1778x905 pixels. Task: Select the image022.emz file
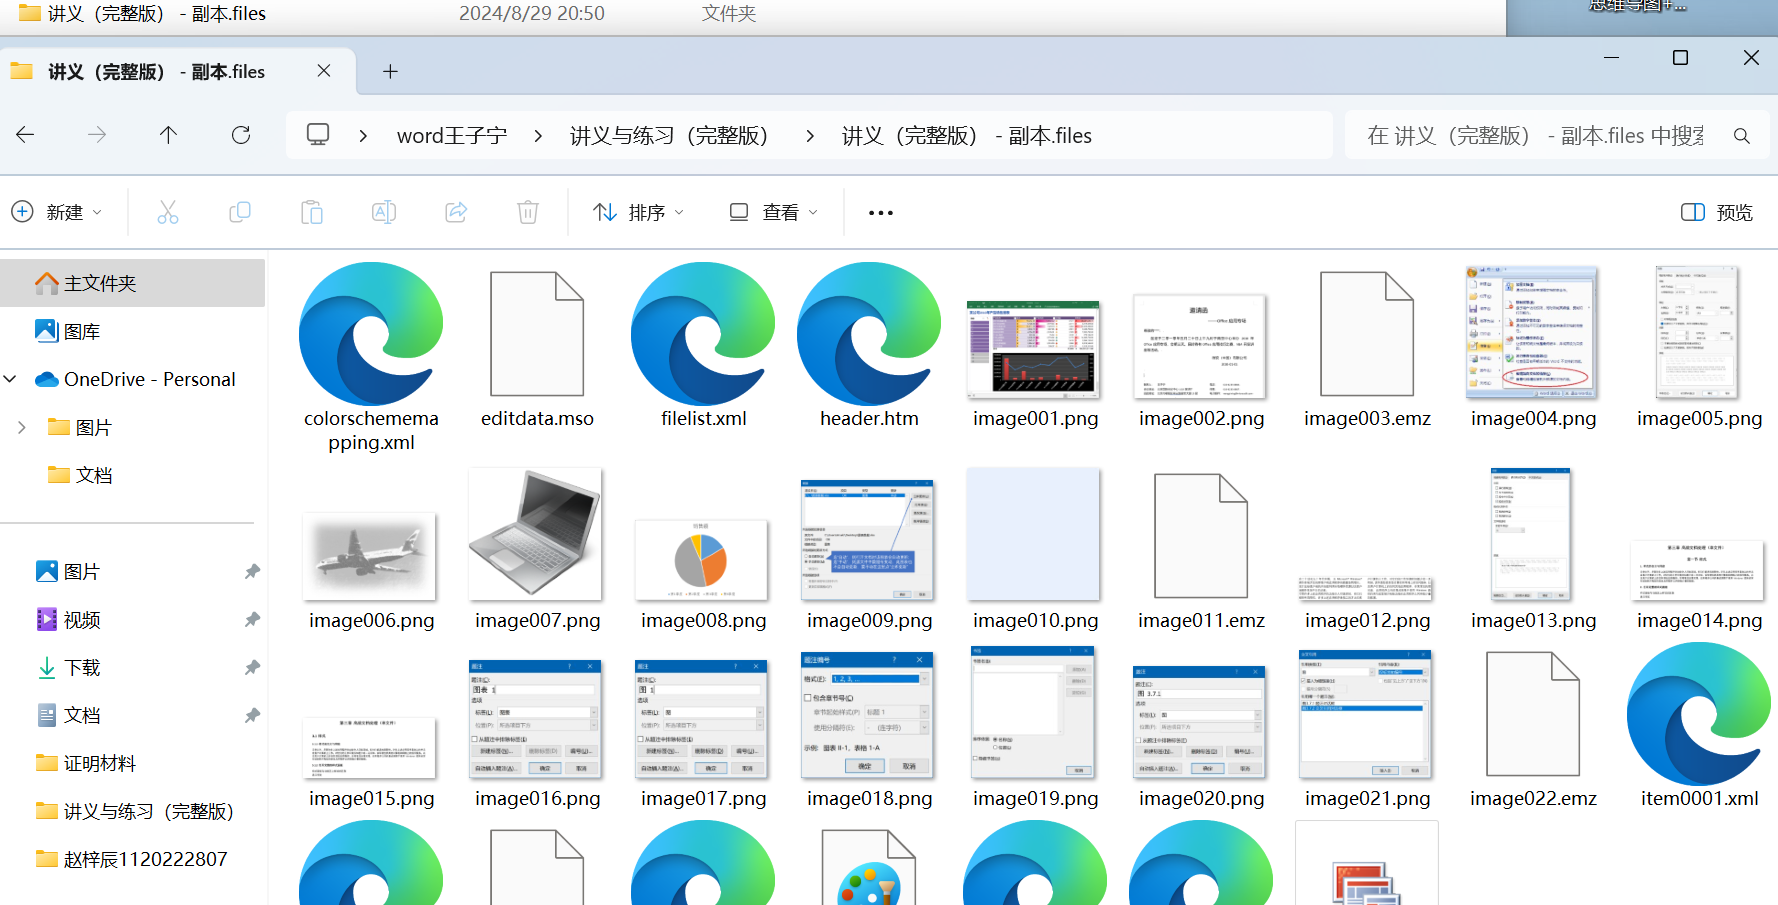point(1533,714)
